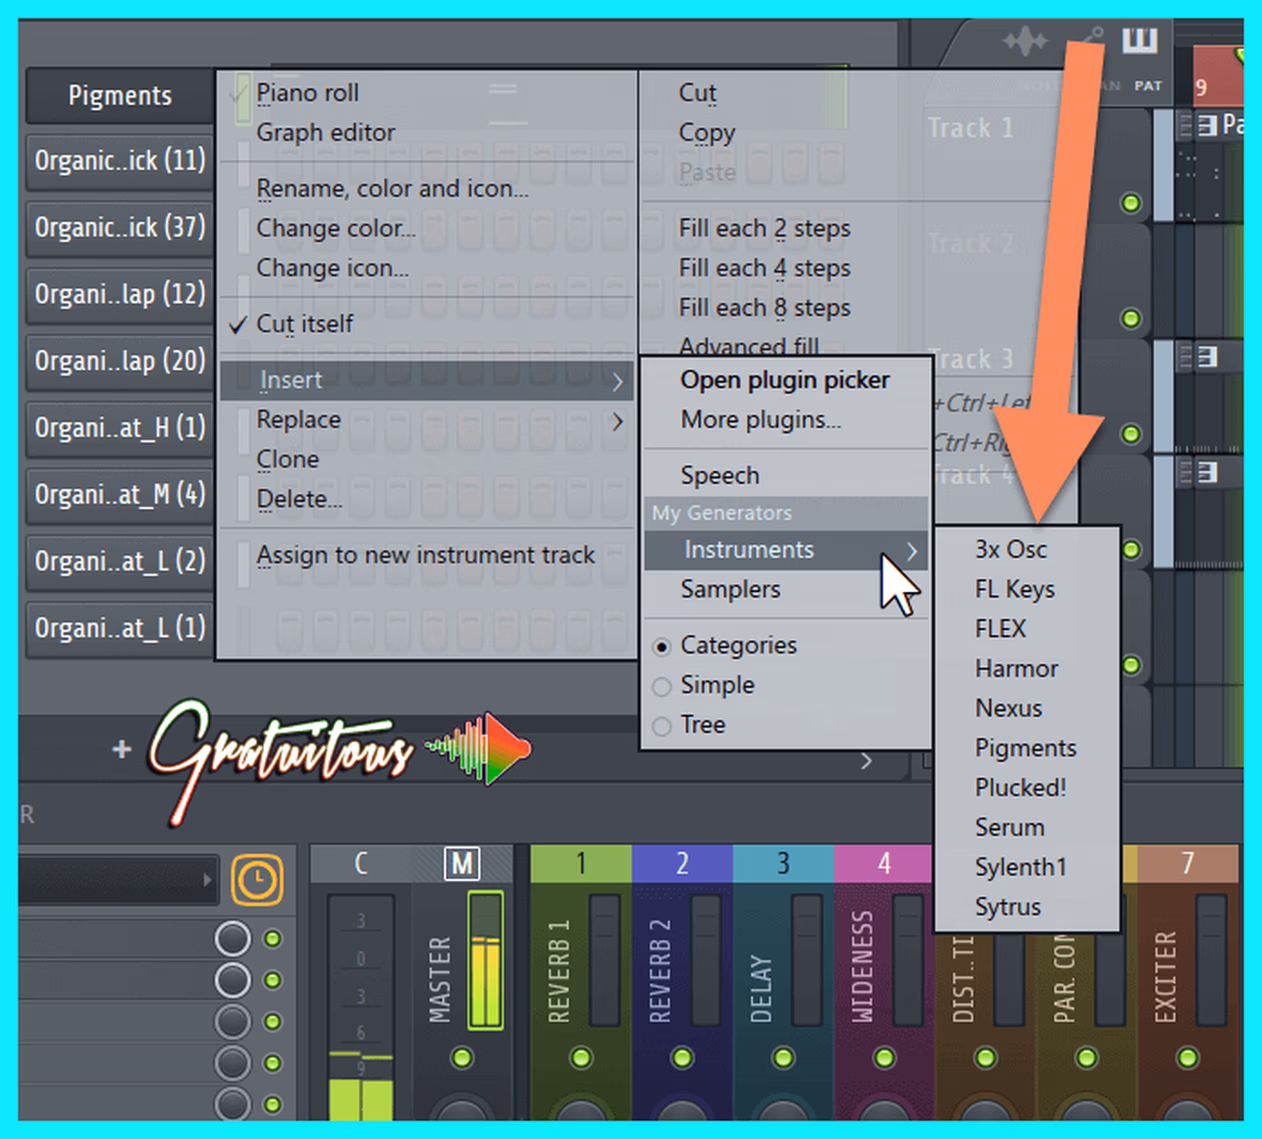Select the Tree radio option
1262x1139 pixels.
point(661,727)
